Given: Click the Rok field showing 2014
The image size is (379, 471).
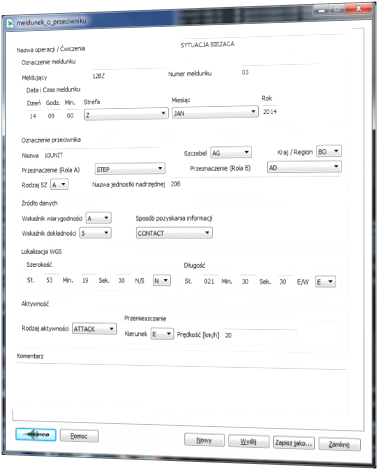Looking at the screenshot, I should click(270, 112).
